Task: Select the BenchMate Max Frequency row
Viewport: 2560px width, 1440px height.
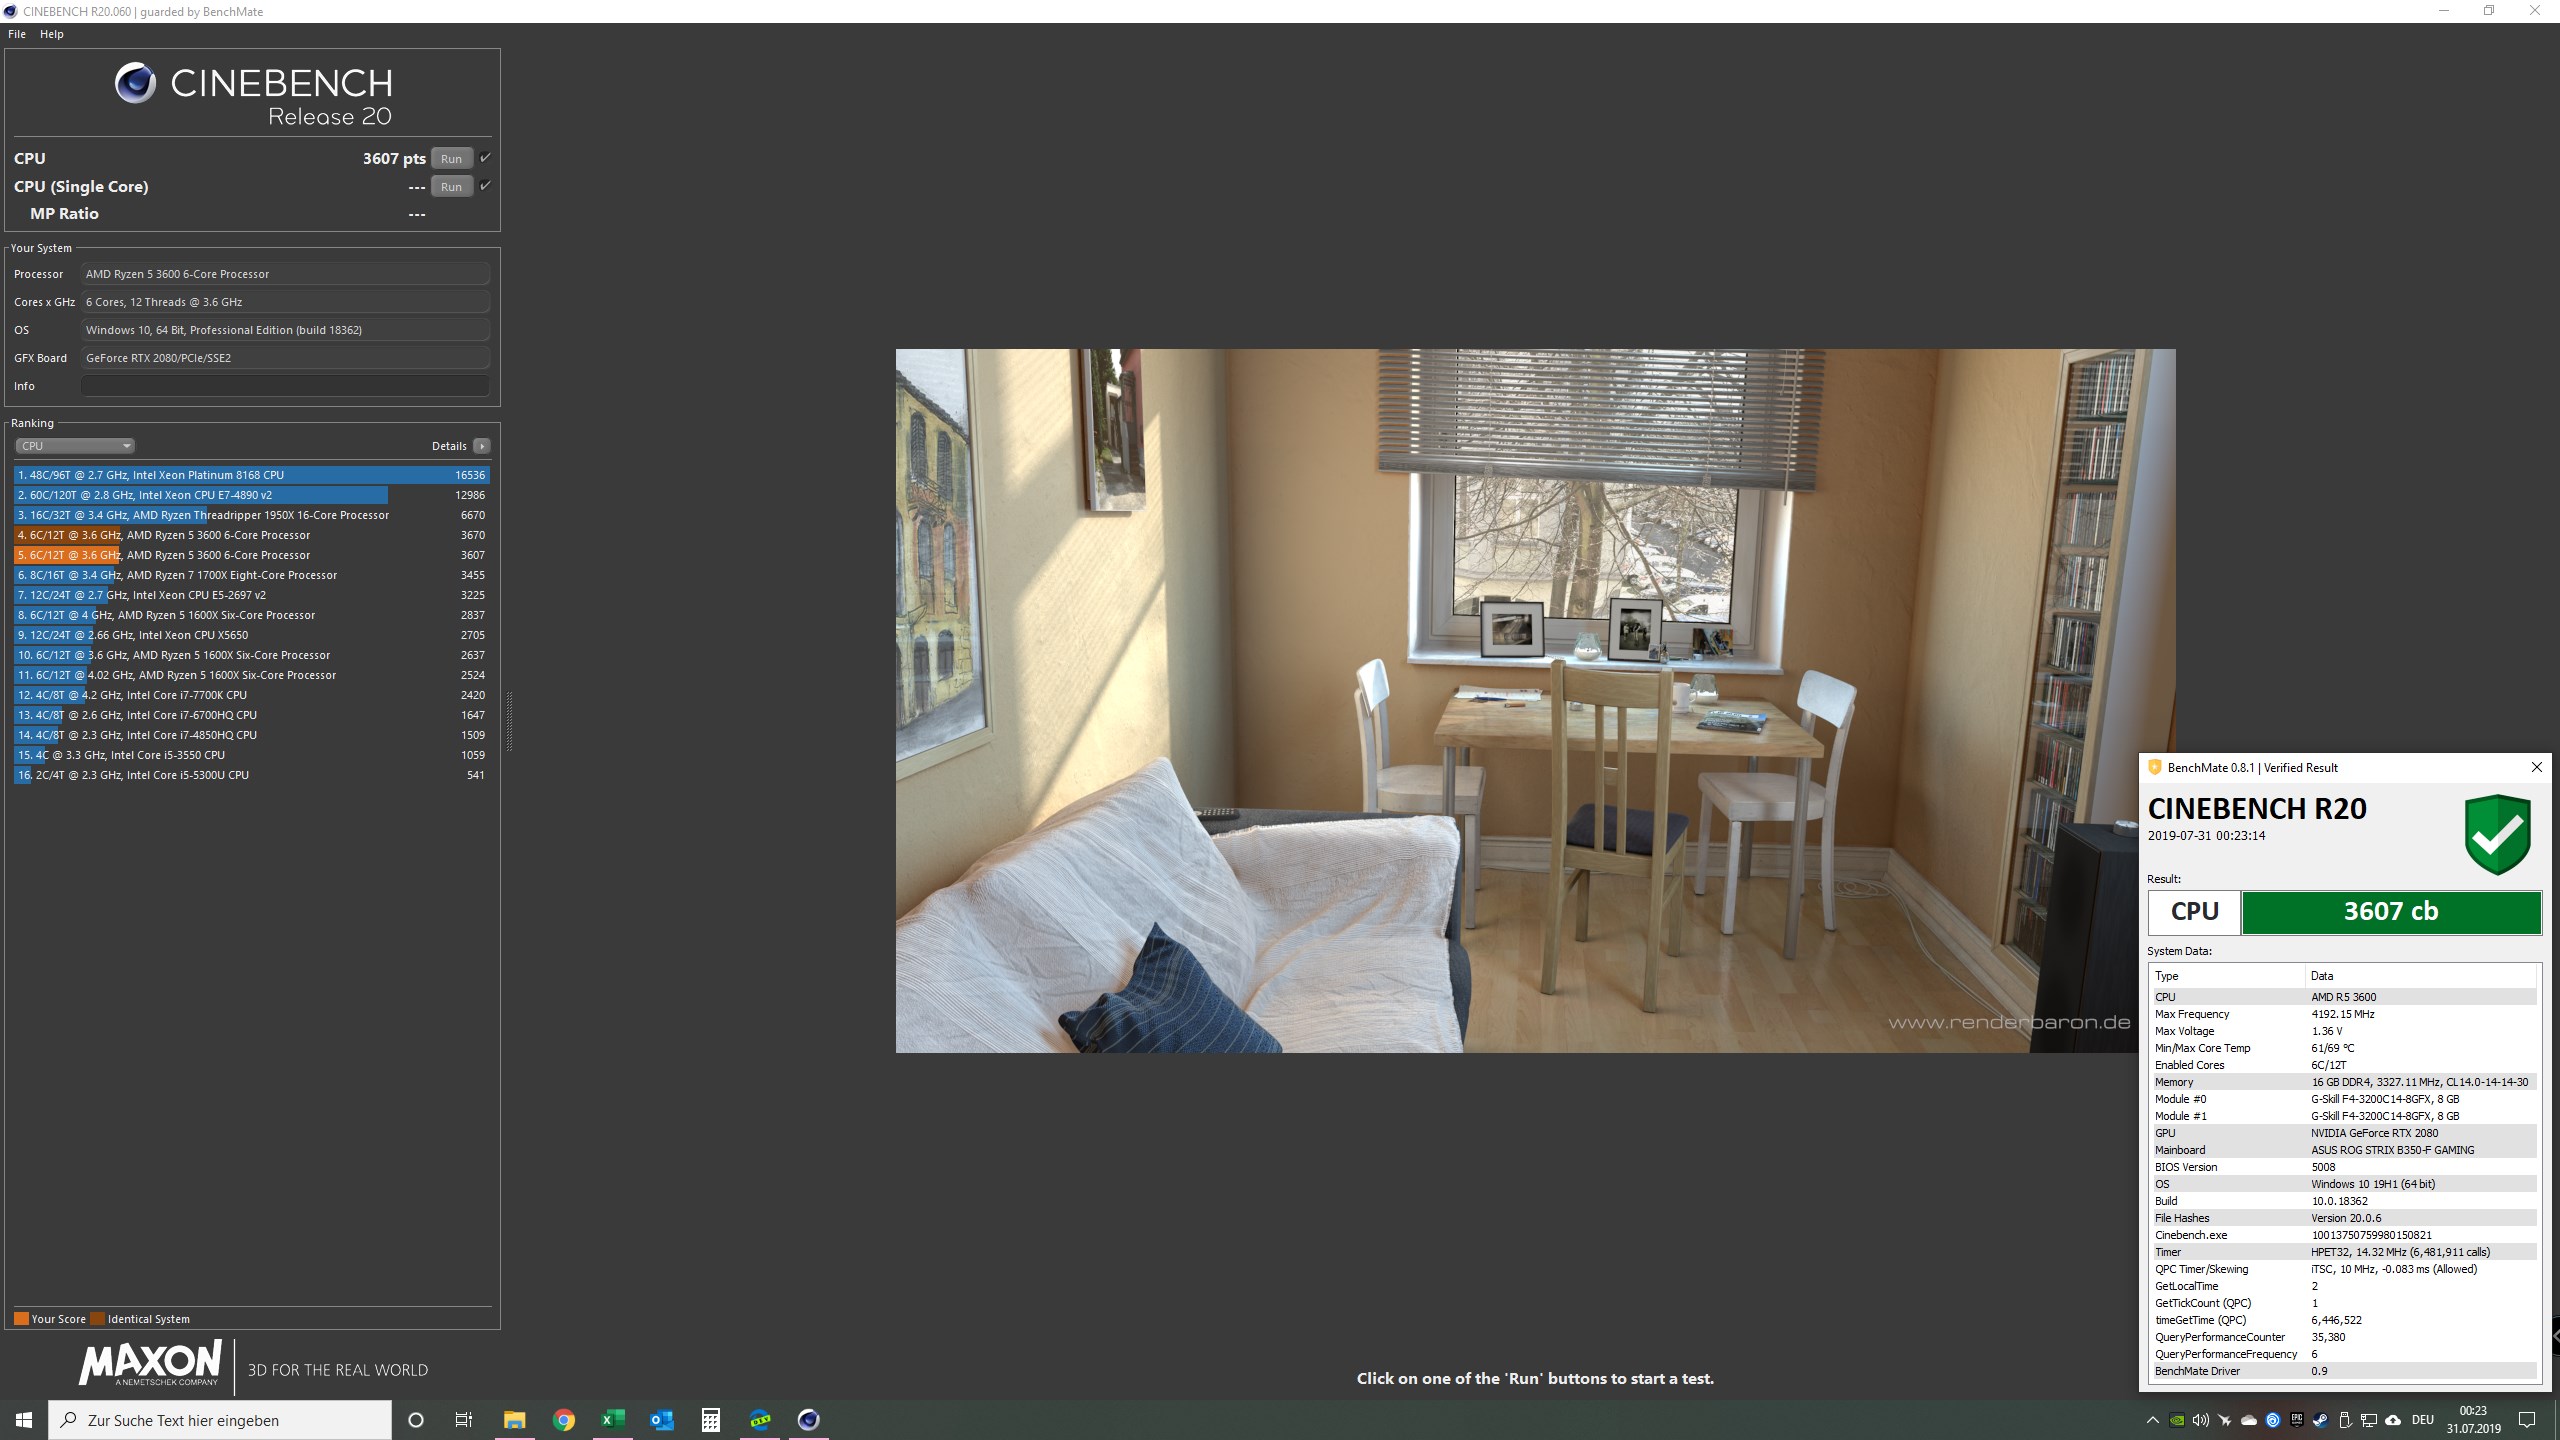Action: pos(2344,1014)
